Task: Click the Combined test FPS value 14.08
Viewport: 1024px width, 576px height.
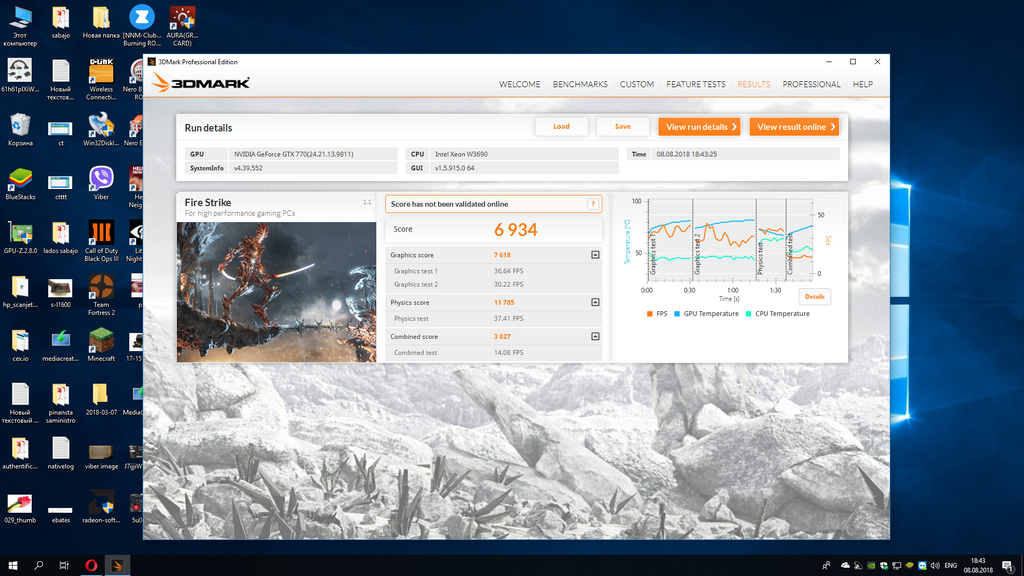Action: coord(508,353)
